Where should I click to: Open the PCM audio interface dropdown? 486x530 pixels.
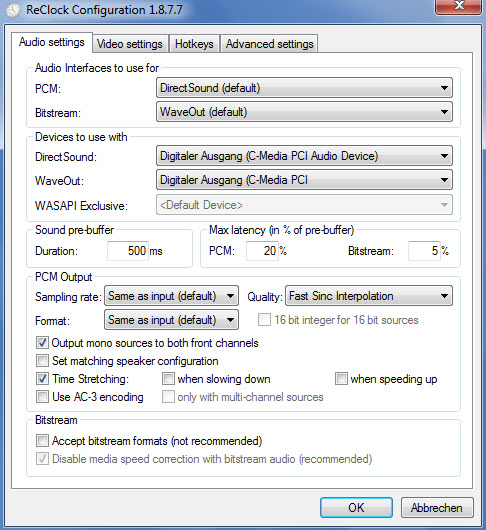point(304,88)
